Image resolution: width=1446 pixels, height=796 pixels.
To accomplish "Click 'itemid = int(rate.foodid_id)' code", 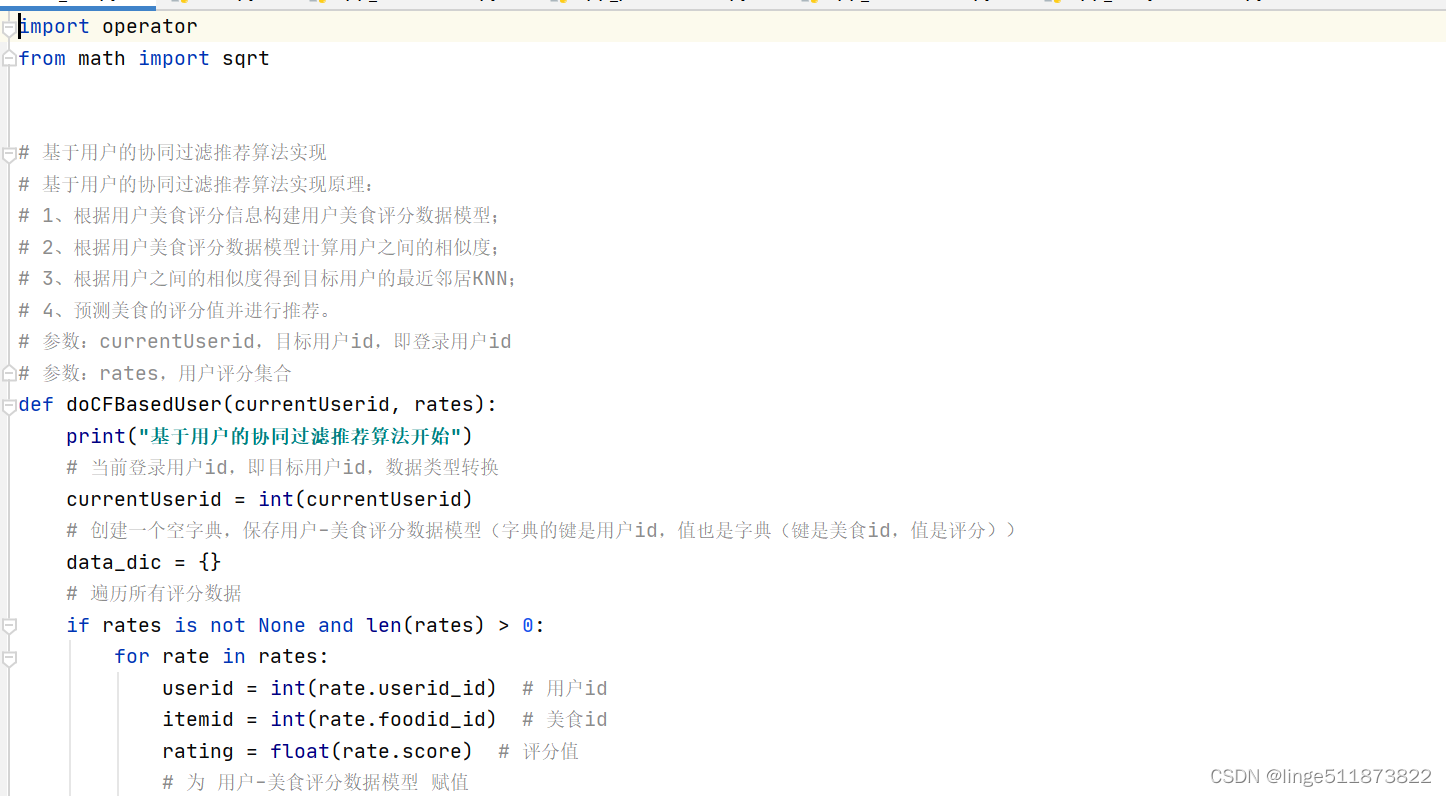I will pyautogui.click(x=330, y=720).
